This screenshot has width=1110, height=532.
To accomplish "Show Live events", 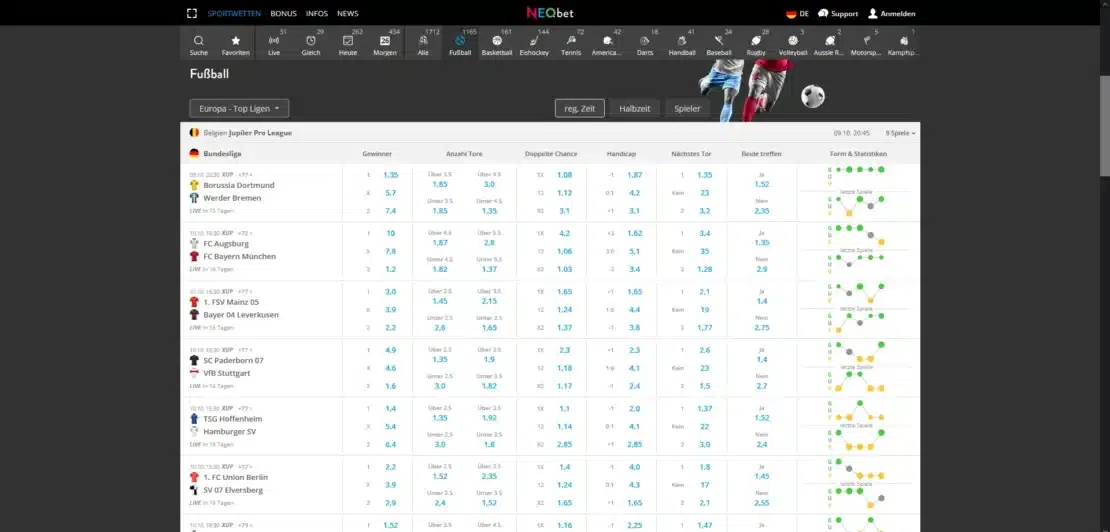I will click(274, 41).
